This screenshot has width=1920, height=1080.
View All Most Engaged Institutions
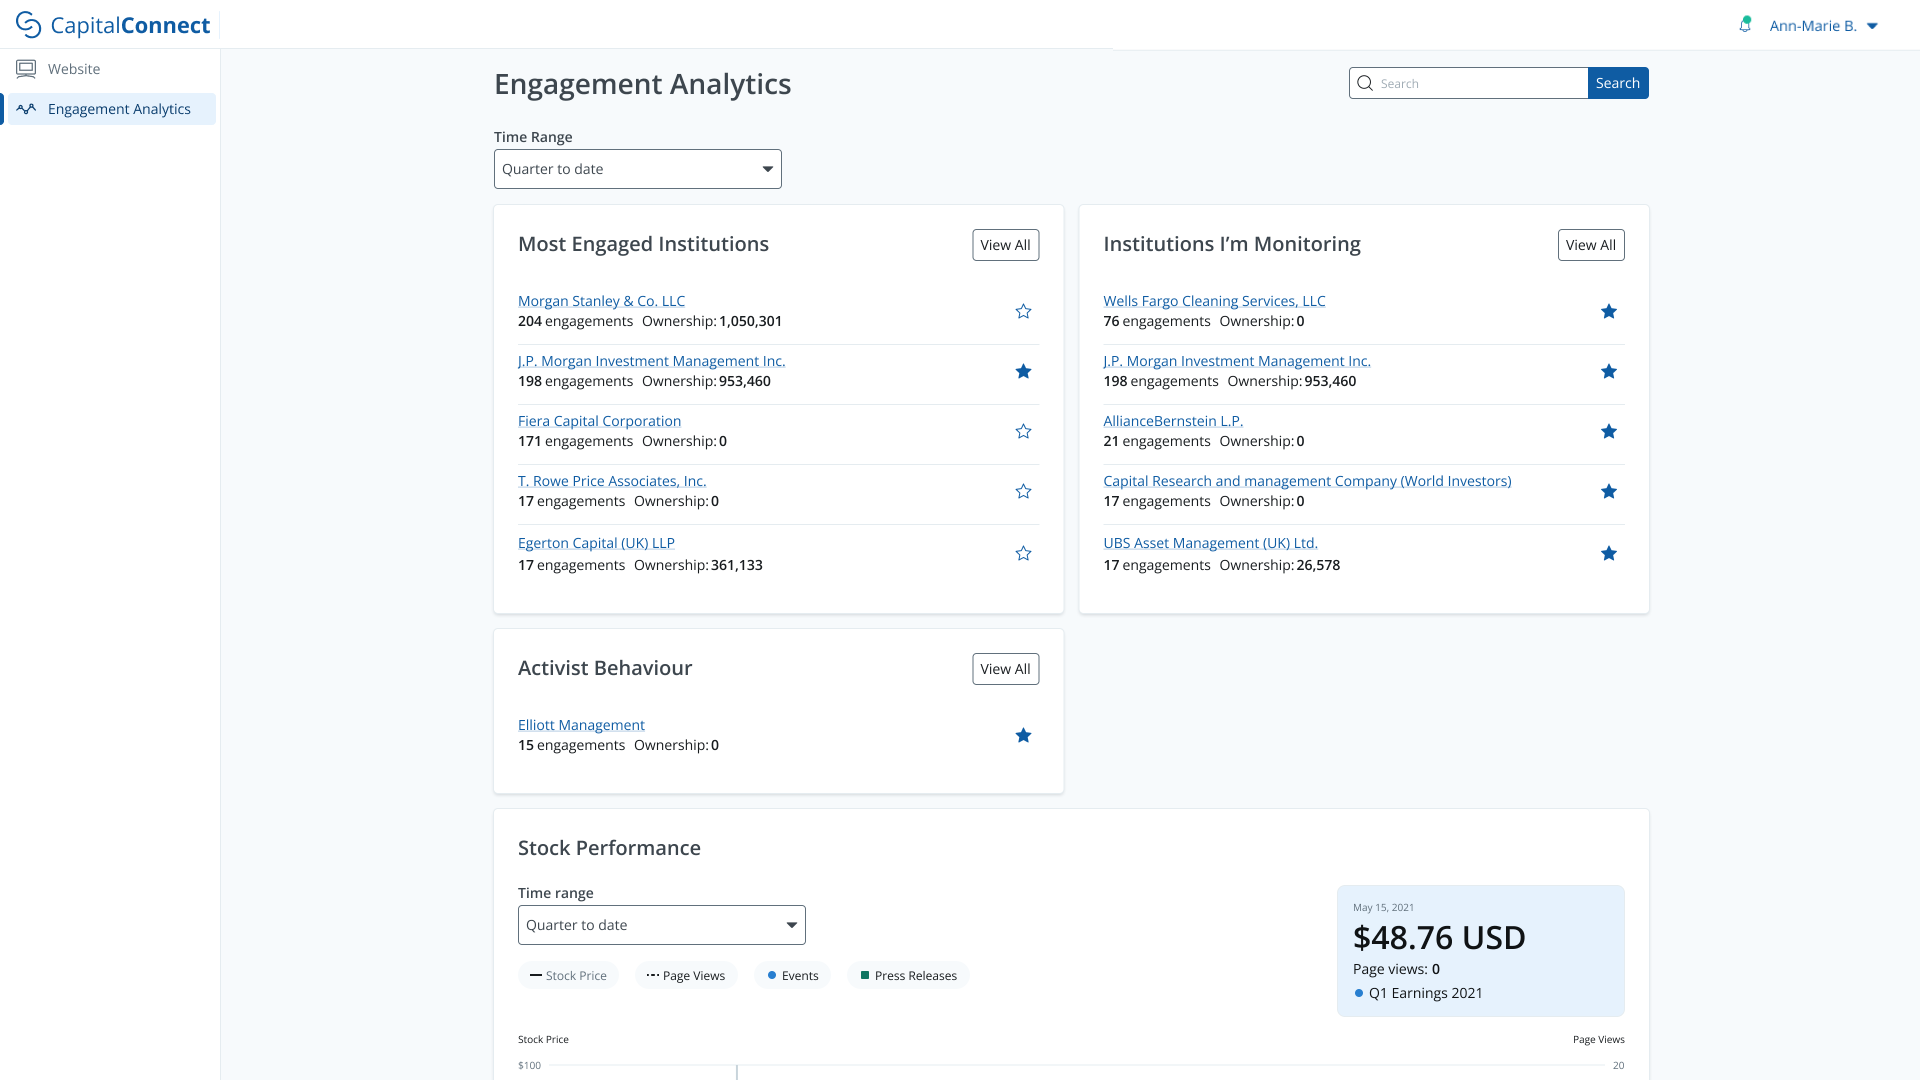pyautogui.click(x=1005, y=245)
